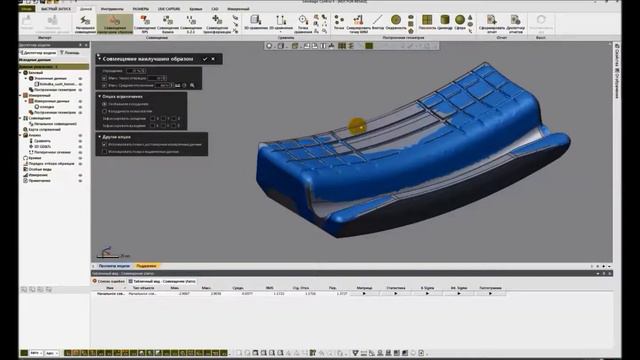
Task: Open the Transform Alignment (Совмещение трансформацией) tool
Action: pos(217,24)
